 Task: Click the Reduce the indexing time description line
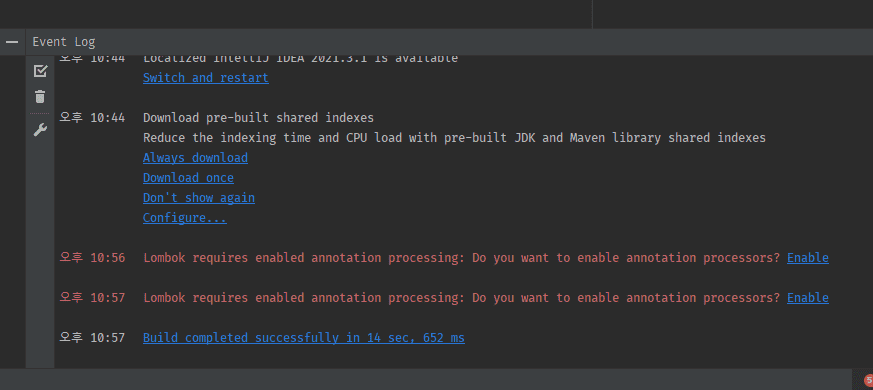pos(454,138)
